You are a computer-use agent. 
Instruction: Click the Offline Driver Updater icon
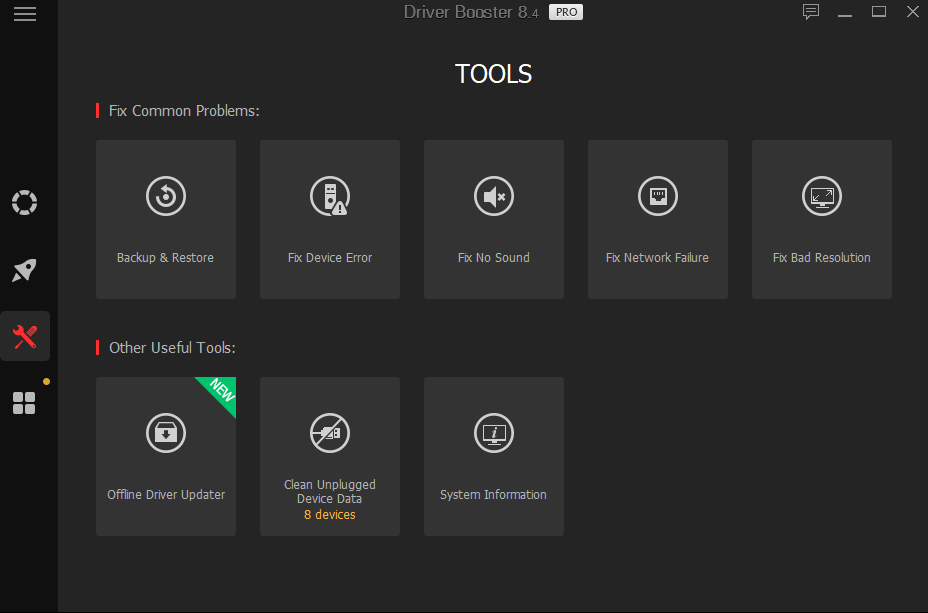pyautogui.click(x=166, y=433)
